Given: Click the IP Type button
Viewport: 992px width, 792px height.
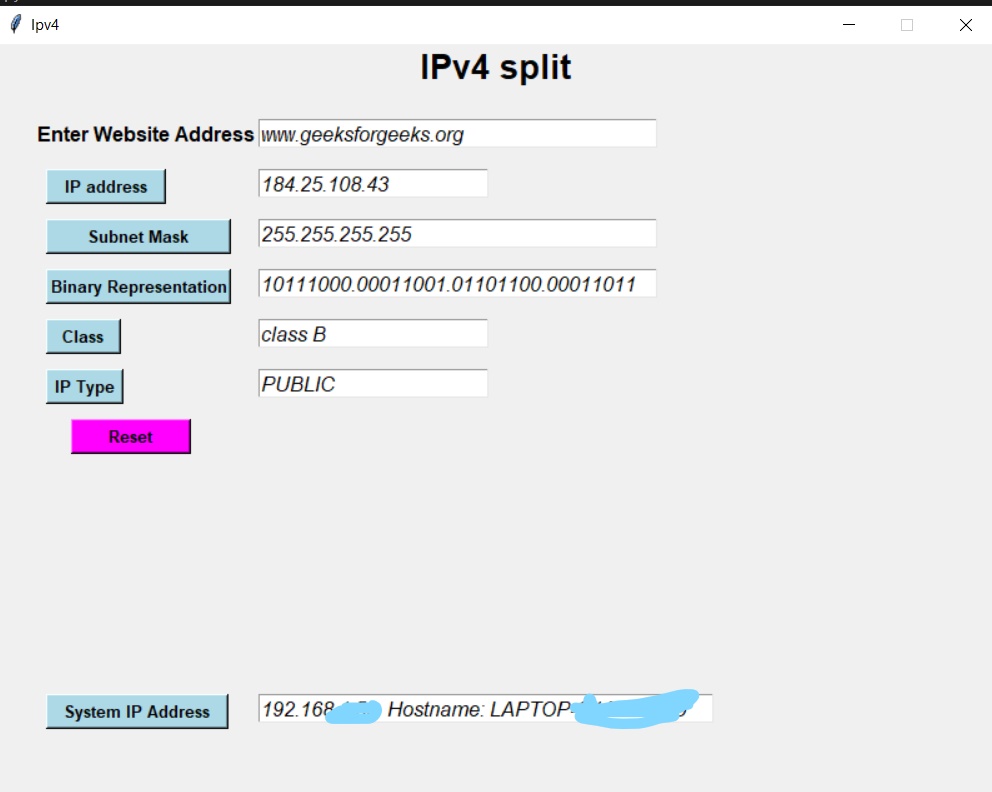Looking at the screenshot, I should tap(84, 387).
